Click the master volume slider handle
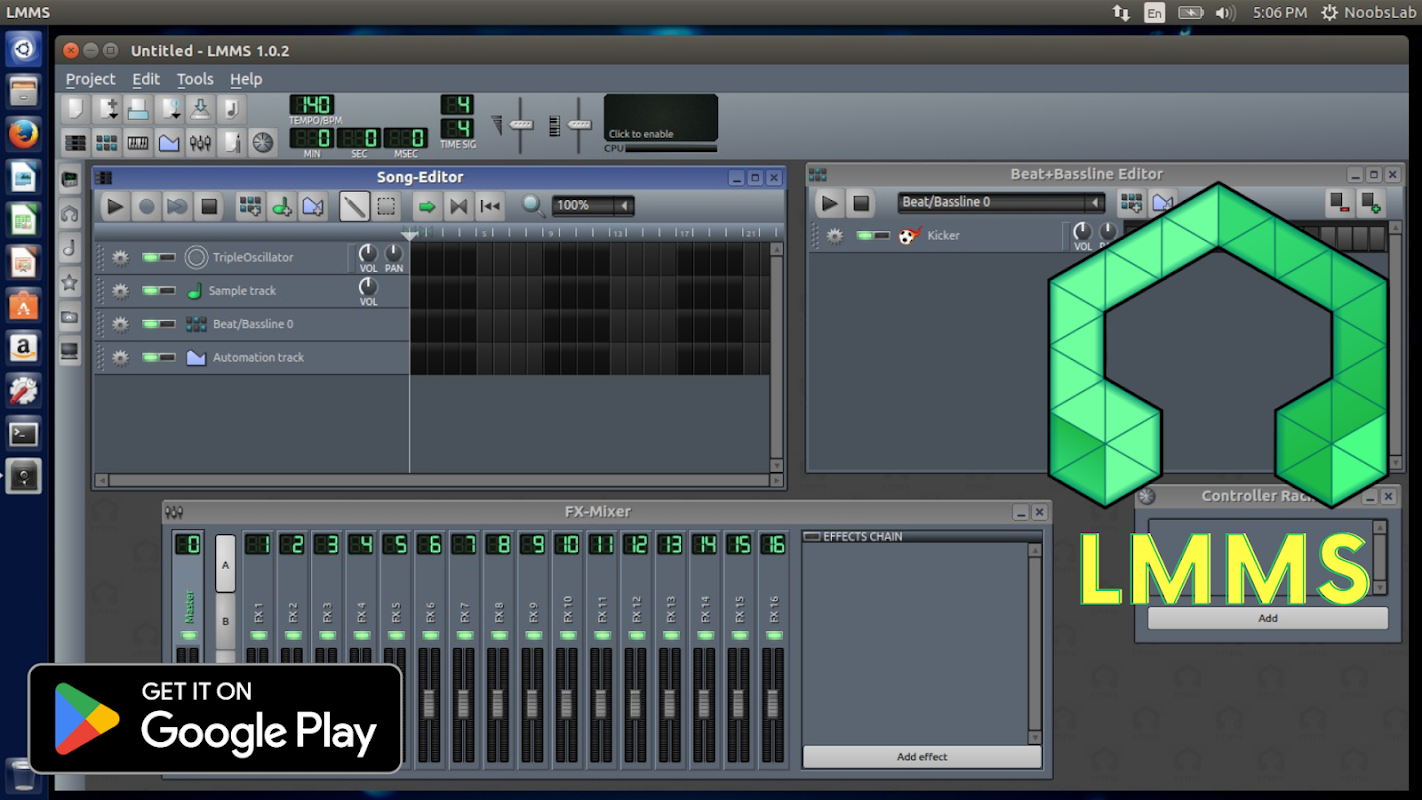Screen dimensions: 1422x800 tap(521, 124)
